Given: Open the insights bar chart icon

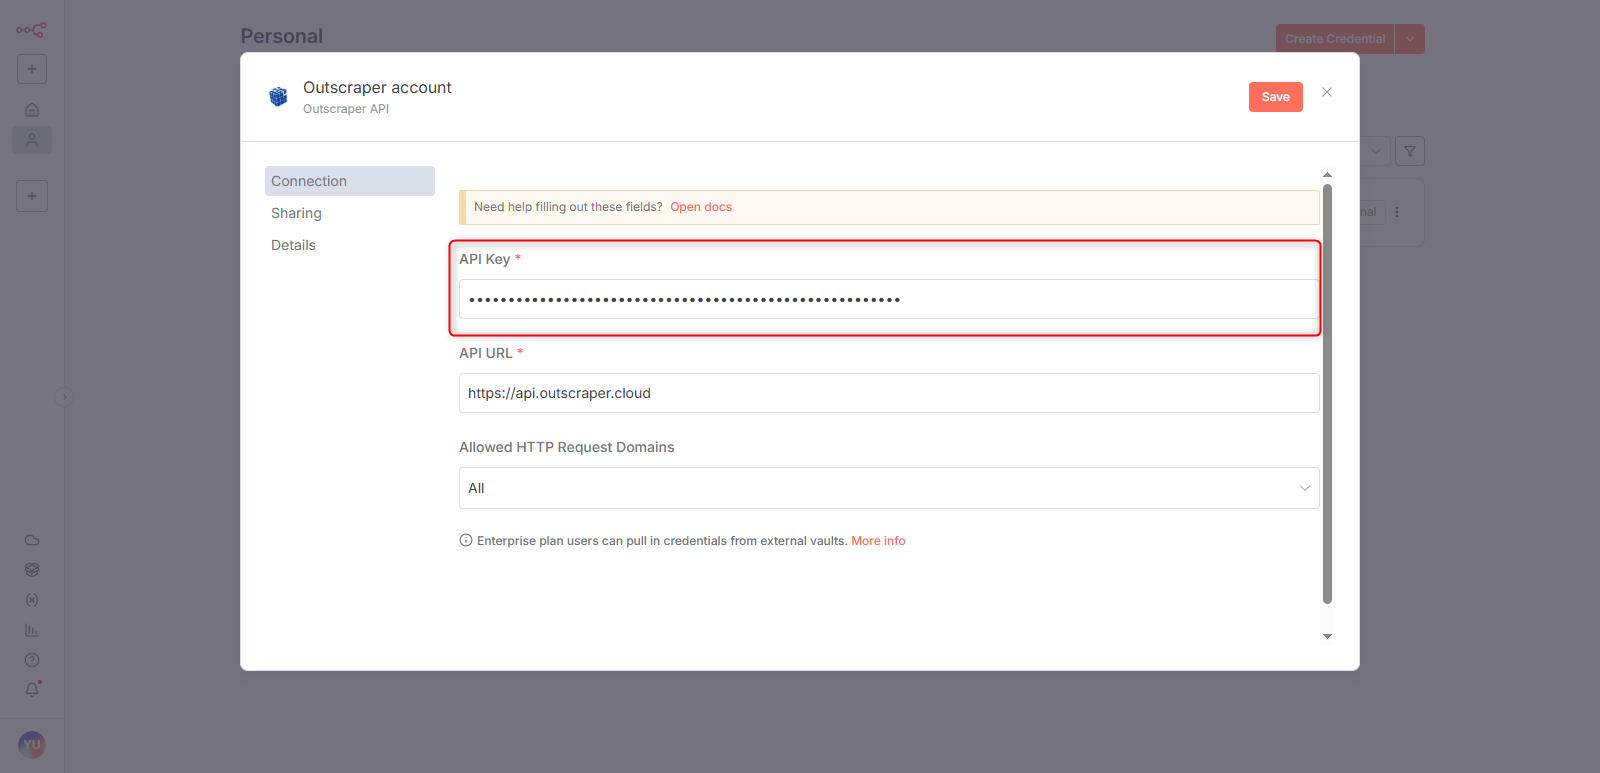Looking at the screenshot, I should point(32,630).
